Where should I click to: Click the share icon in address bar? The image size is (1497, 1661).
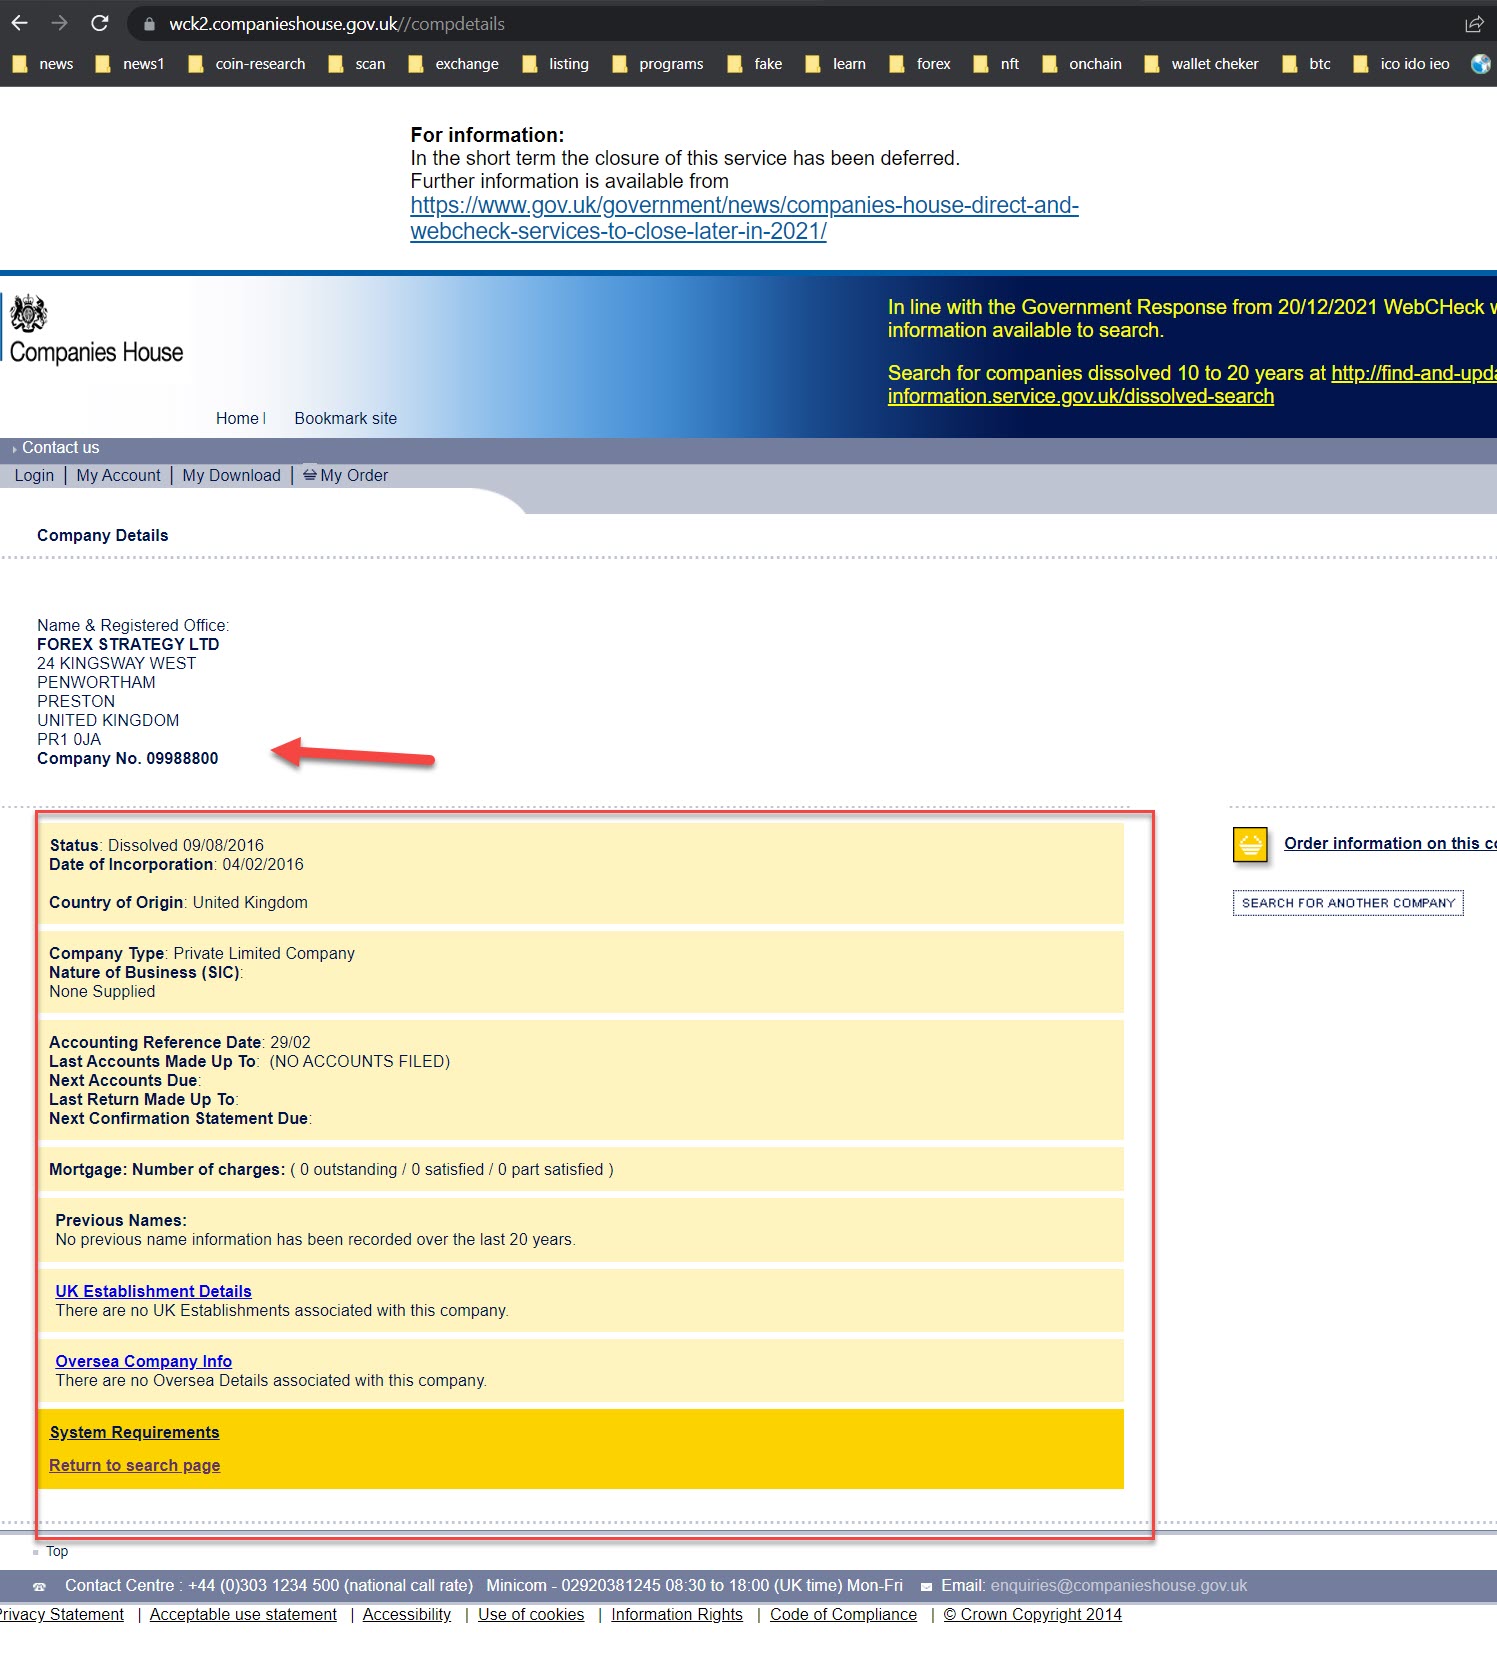coord(1474,24)
